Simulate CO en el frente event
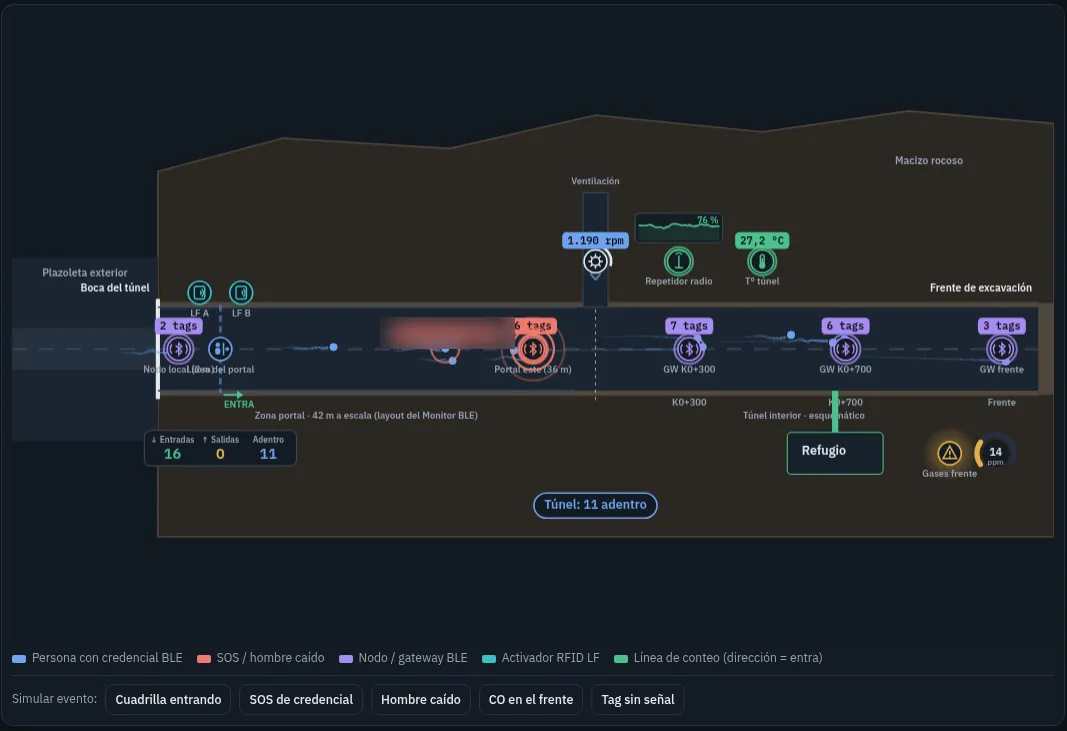Screen dimensions: 1067x731 531,700
